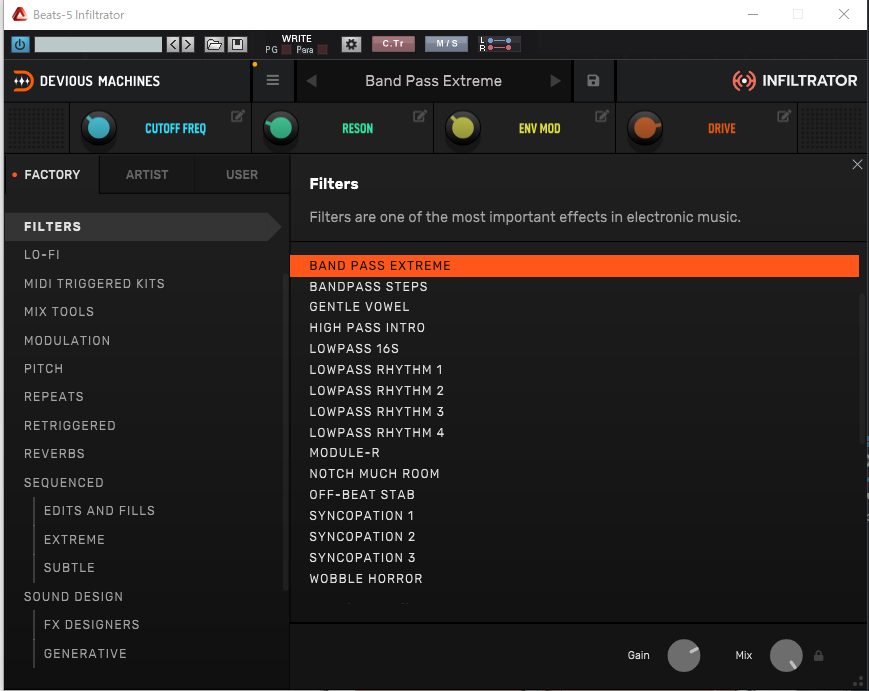The width and height of the screenshot is (869, 691).
Task: Load the Syncopation 2 preset
Action: 362,537
